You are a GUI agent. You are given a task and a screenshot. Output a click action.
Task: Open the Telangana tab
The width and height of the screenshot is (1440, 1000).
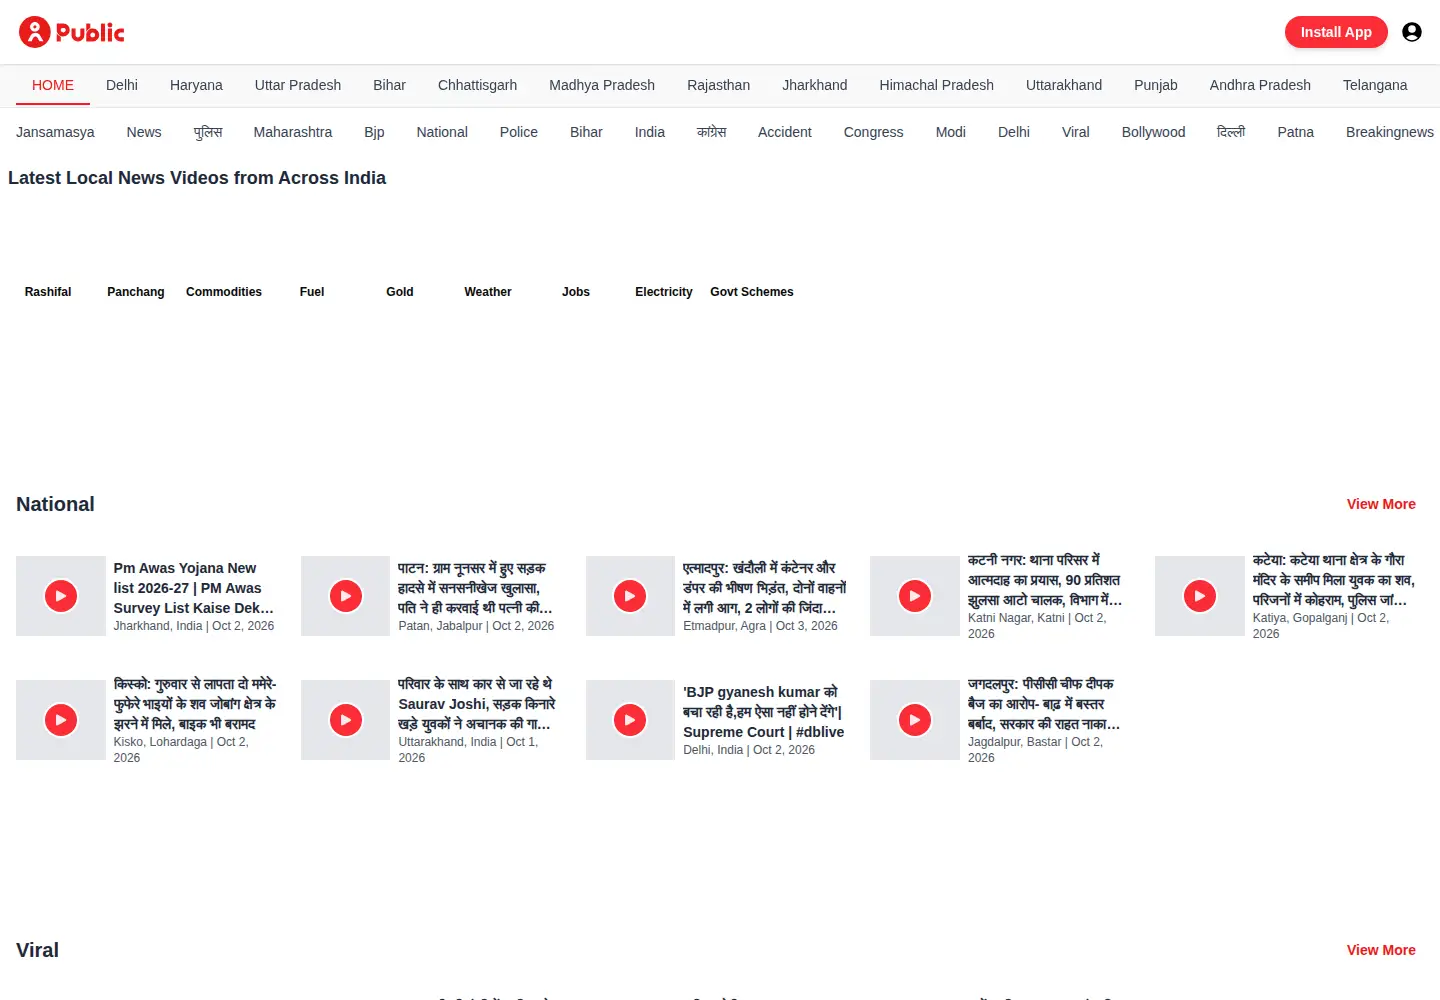click(x=1375, y=85)
